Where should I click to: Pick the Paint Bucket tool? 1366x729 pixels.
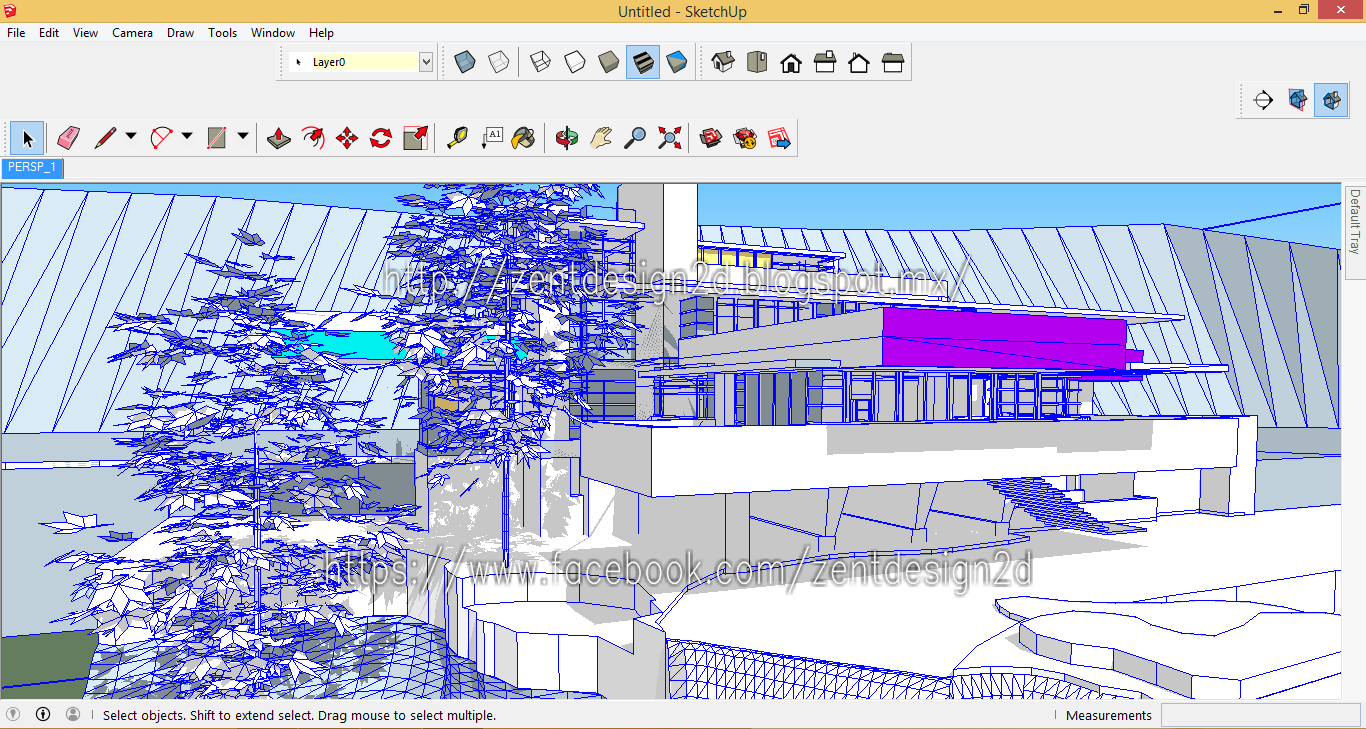point(524,138)
